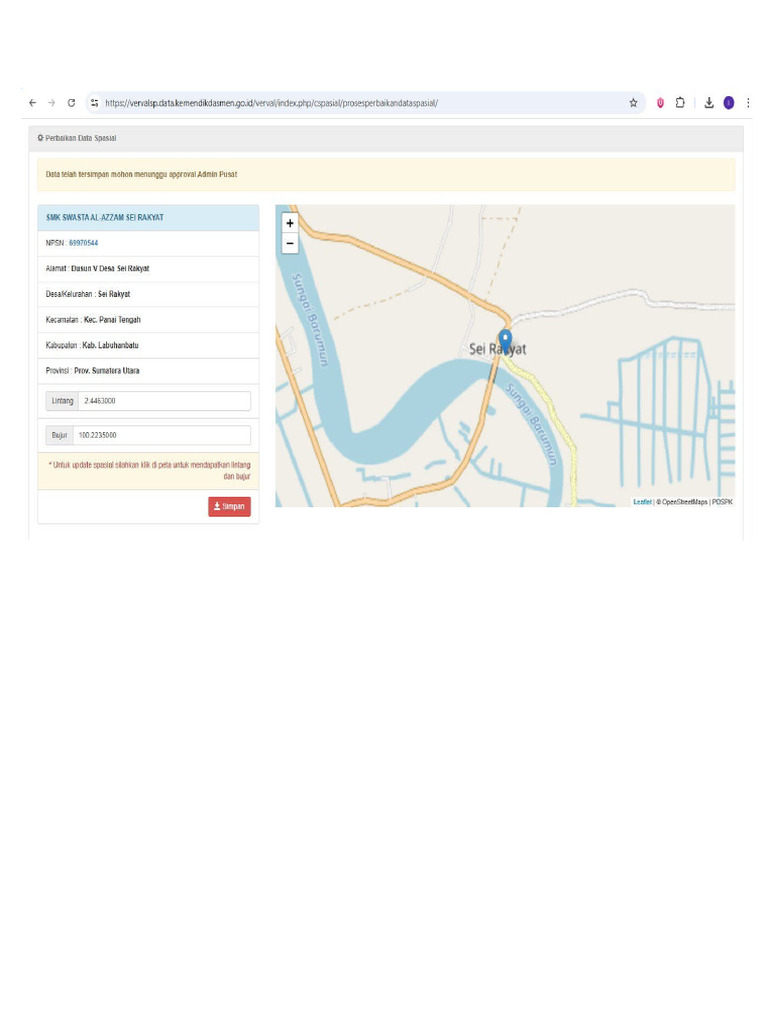Go back with the browser back arrow
This screenshot has width=768, height=1024.
pyautogui.click(x=33, y=103)
